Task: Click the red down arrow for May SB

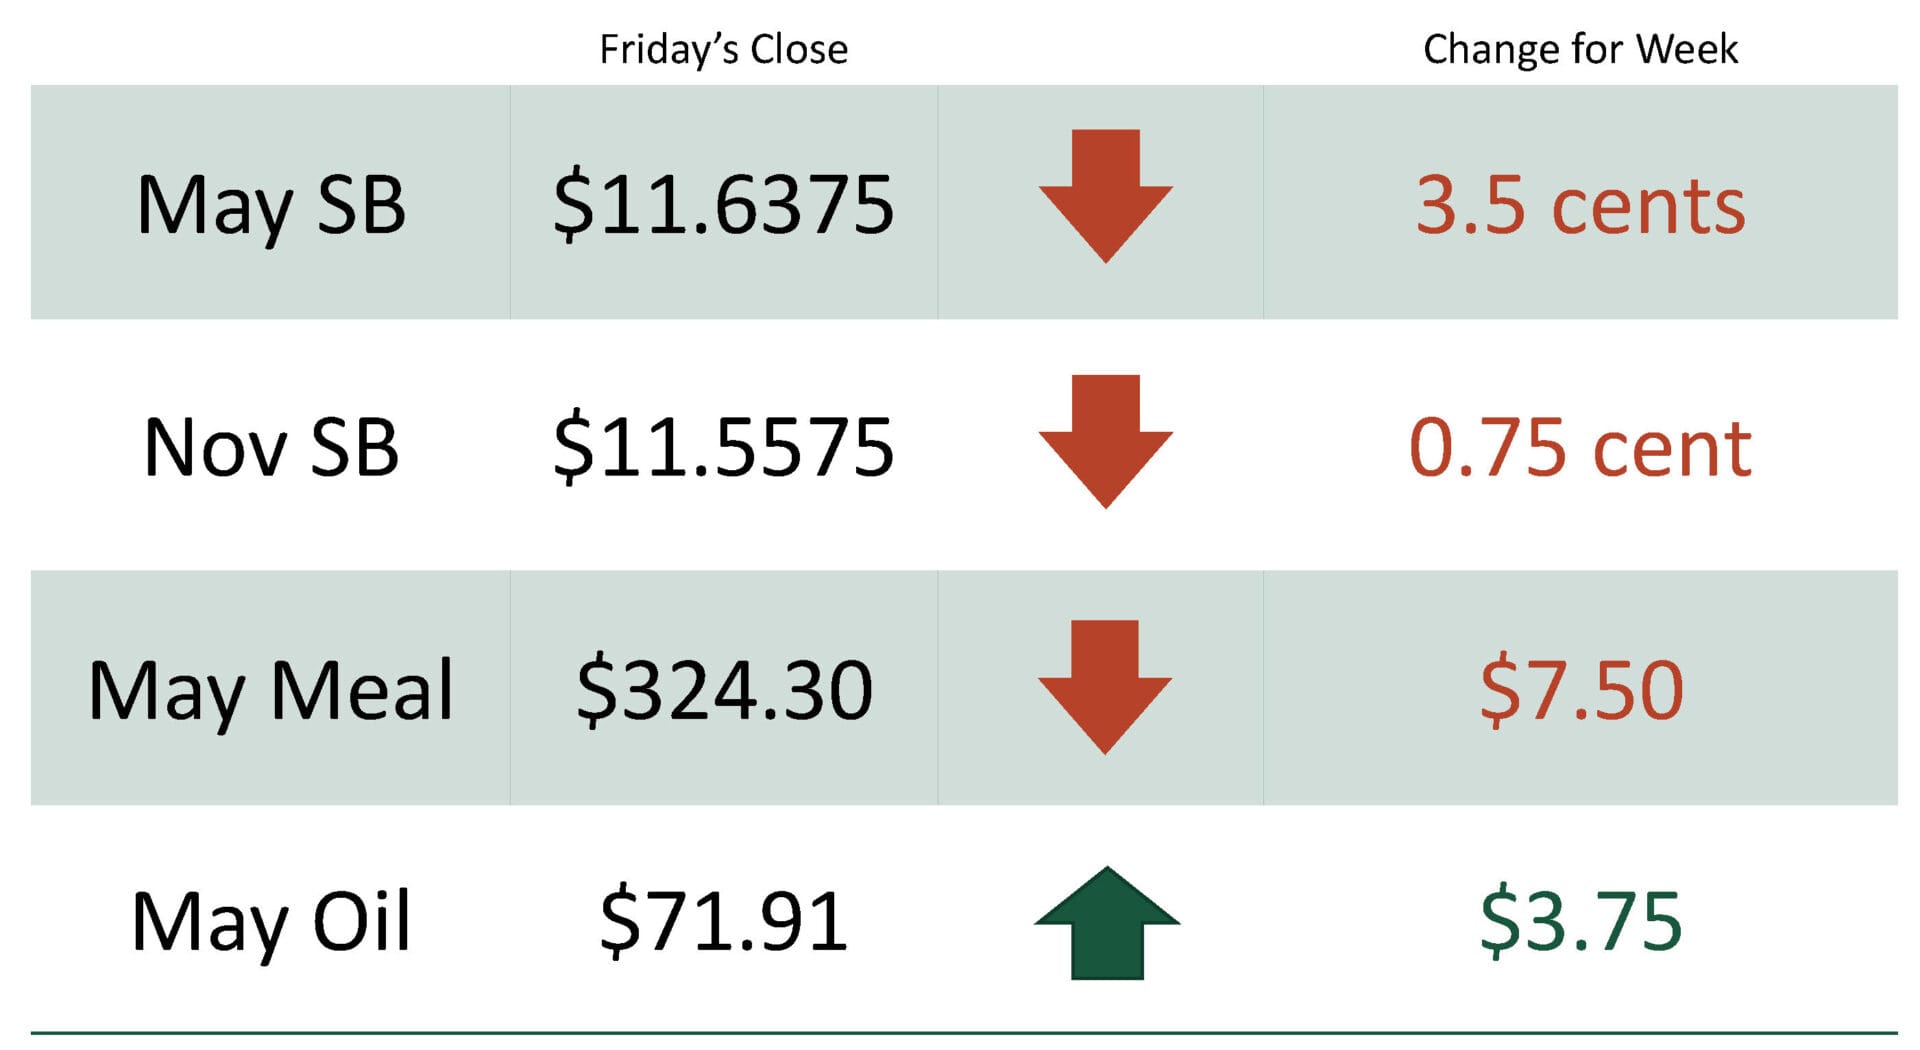Action: 1105,195
